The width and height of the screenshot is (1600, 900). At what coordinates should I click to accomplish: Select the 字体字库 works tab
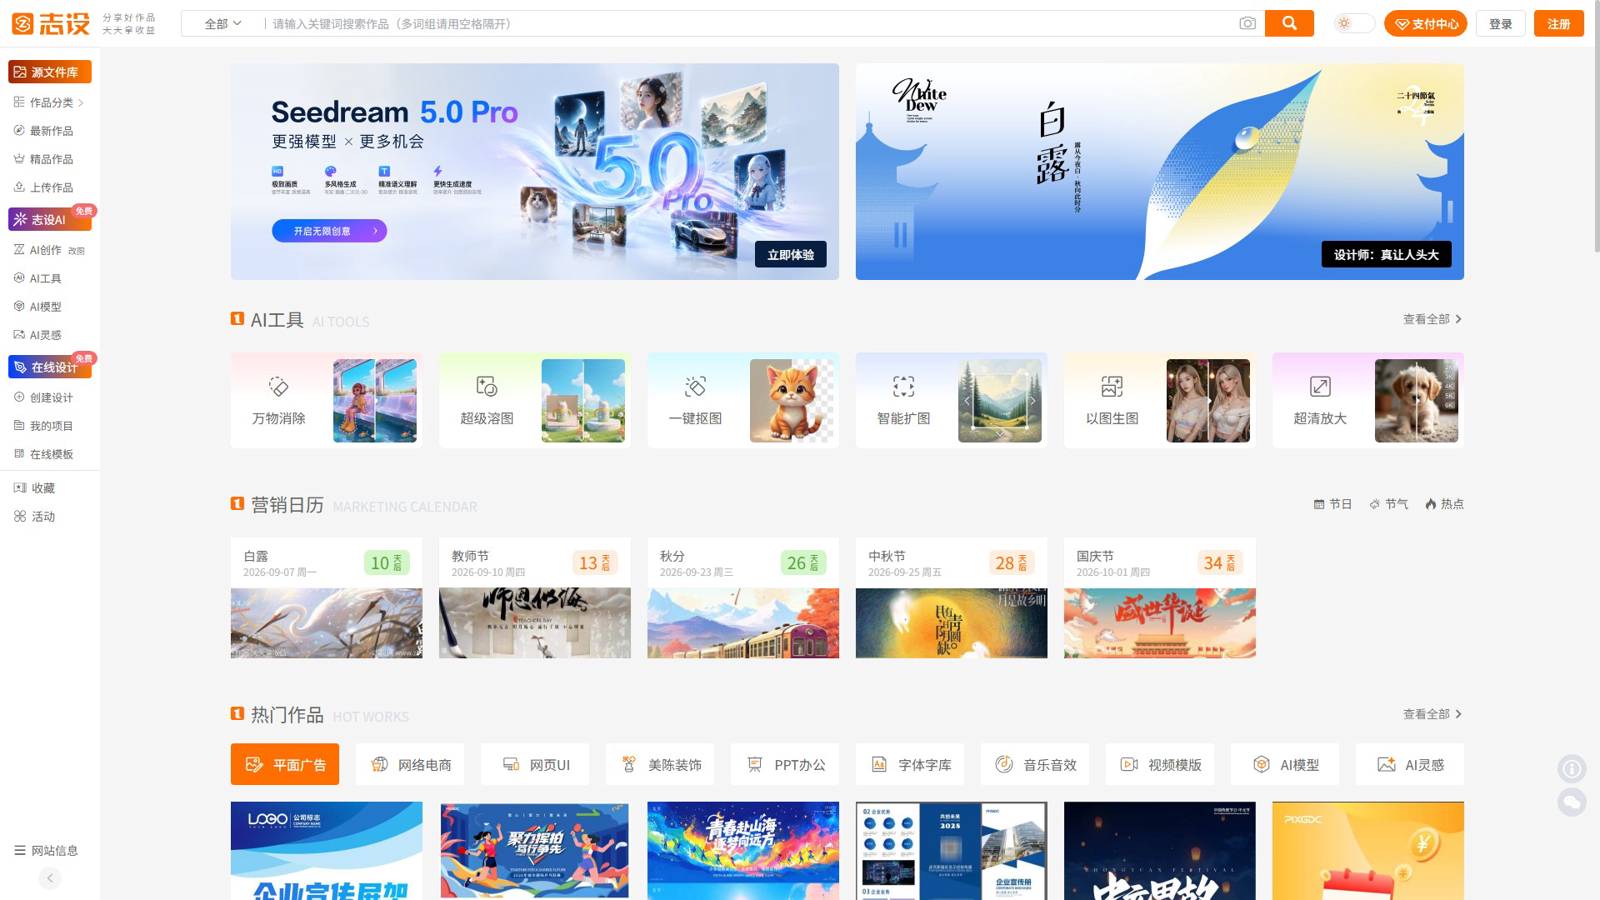910,764
